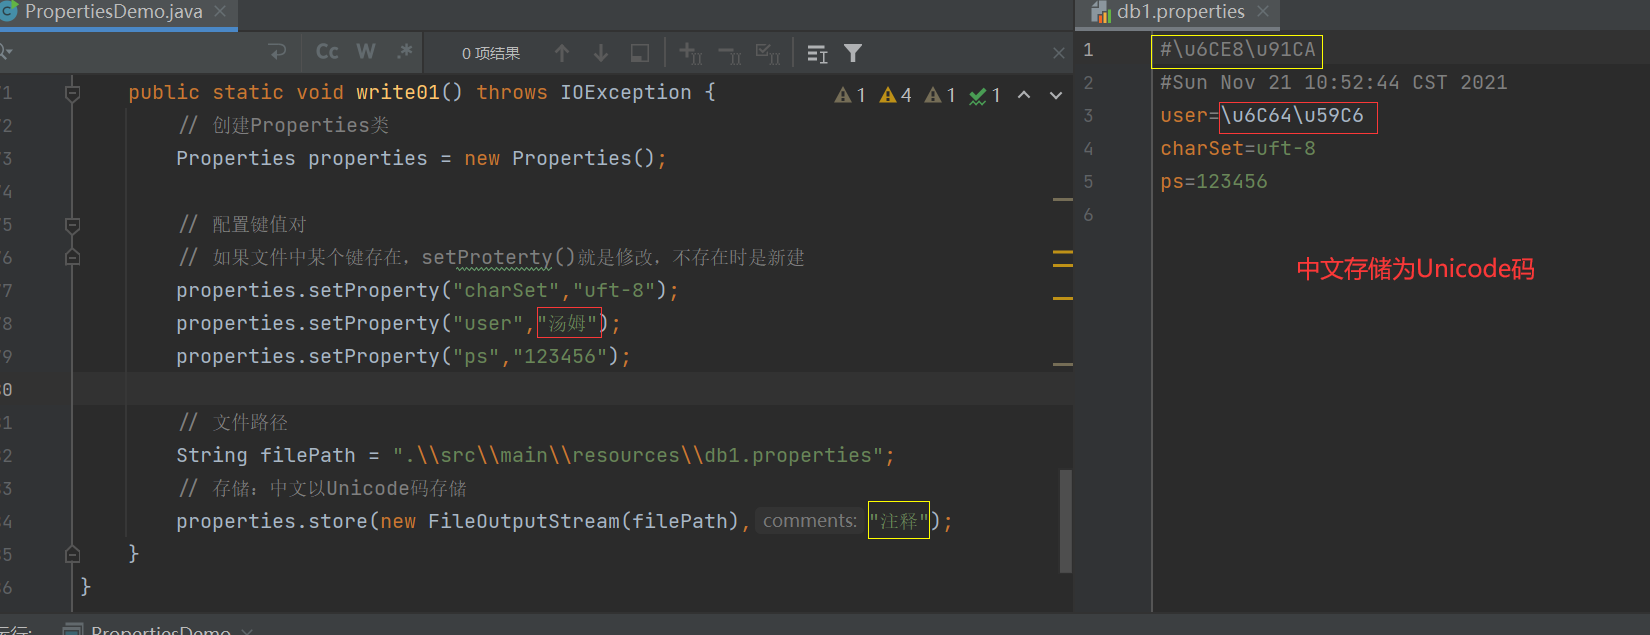This screenshot has height=635, width=1650.
Task: Toggle Match Case (Cc) search option
Action: pos(327,52)
